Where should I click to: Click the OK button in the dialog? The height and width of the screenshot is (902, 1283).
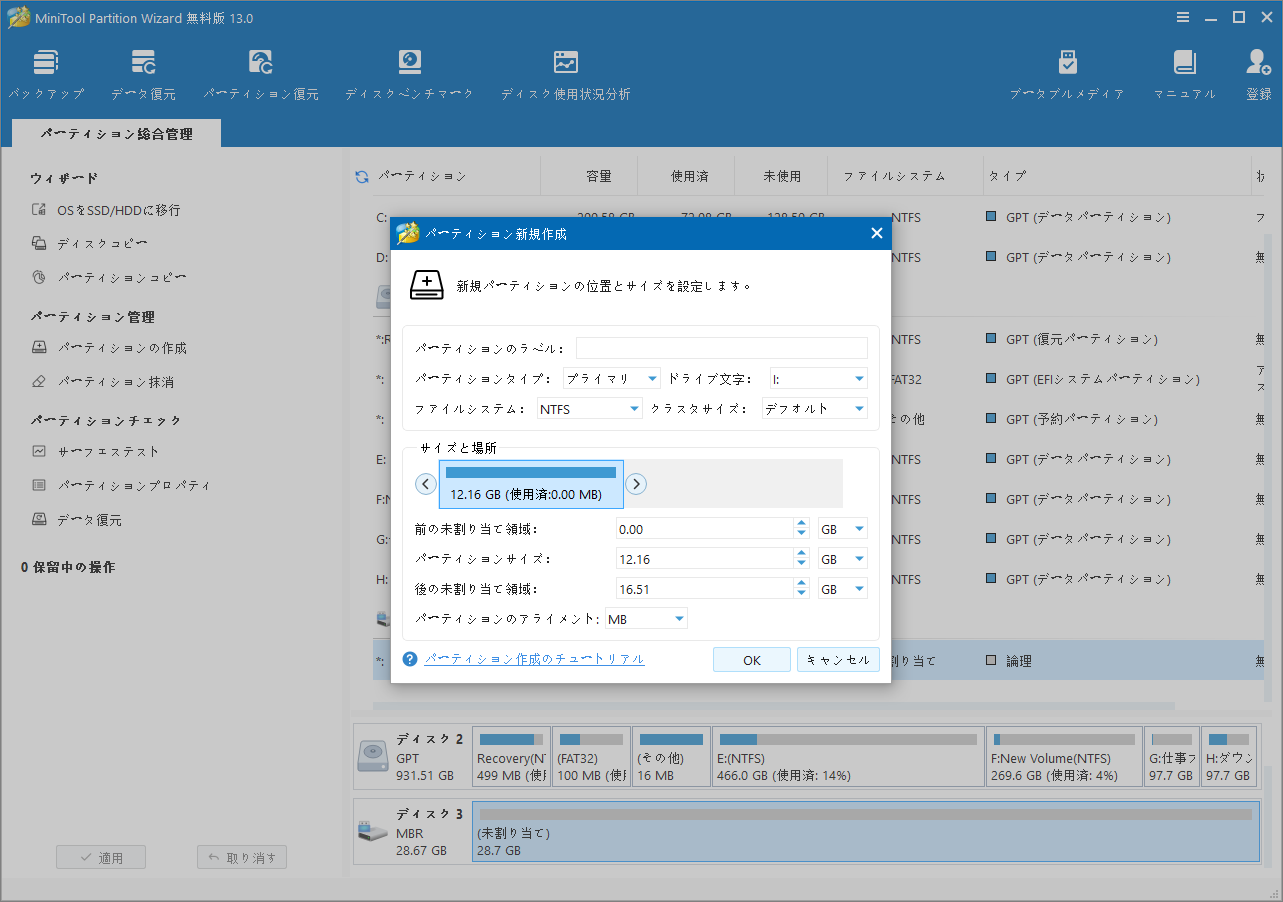click(x=751, y=659)
